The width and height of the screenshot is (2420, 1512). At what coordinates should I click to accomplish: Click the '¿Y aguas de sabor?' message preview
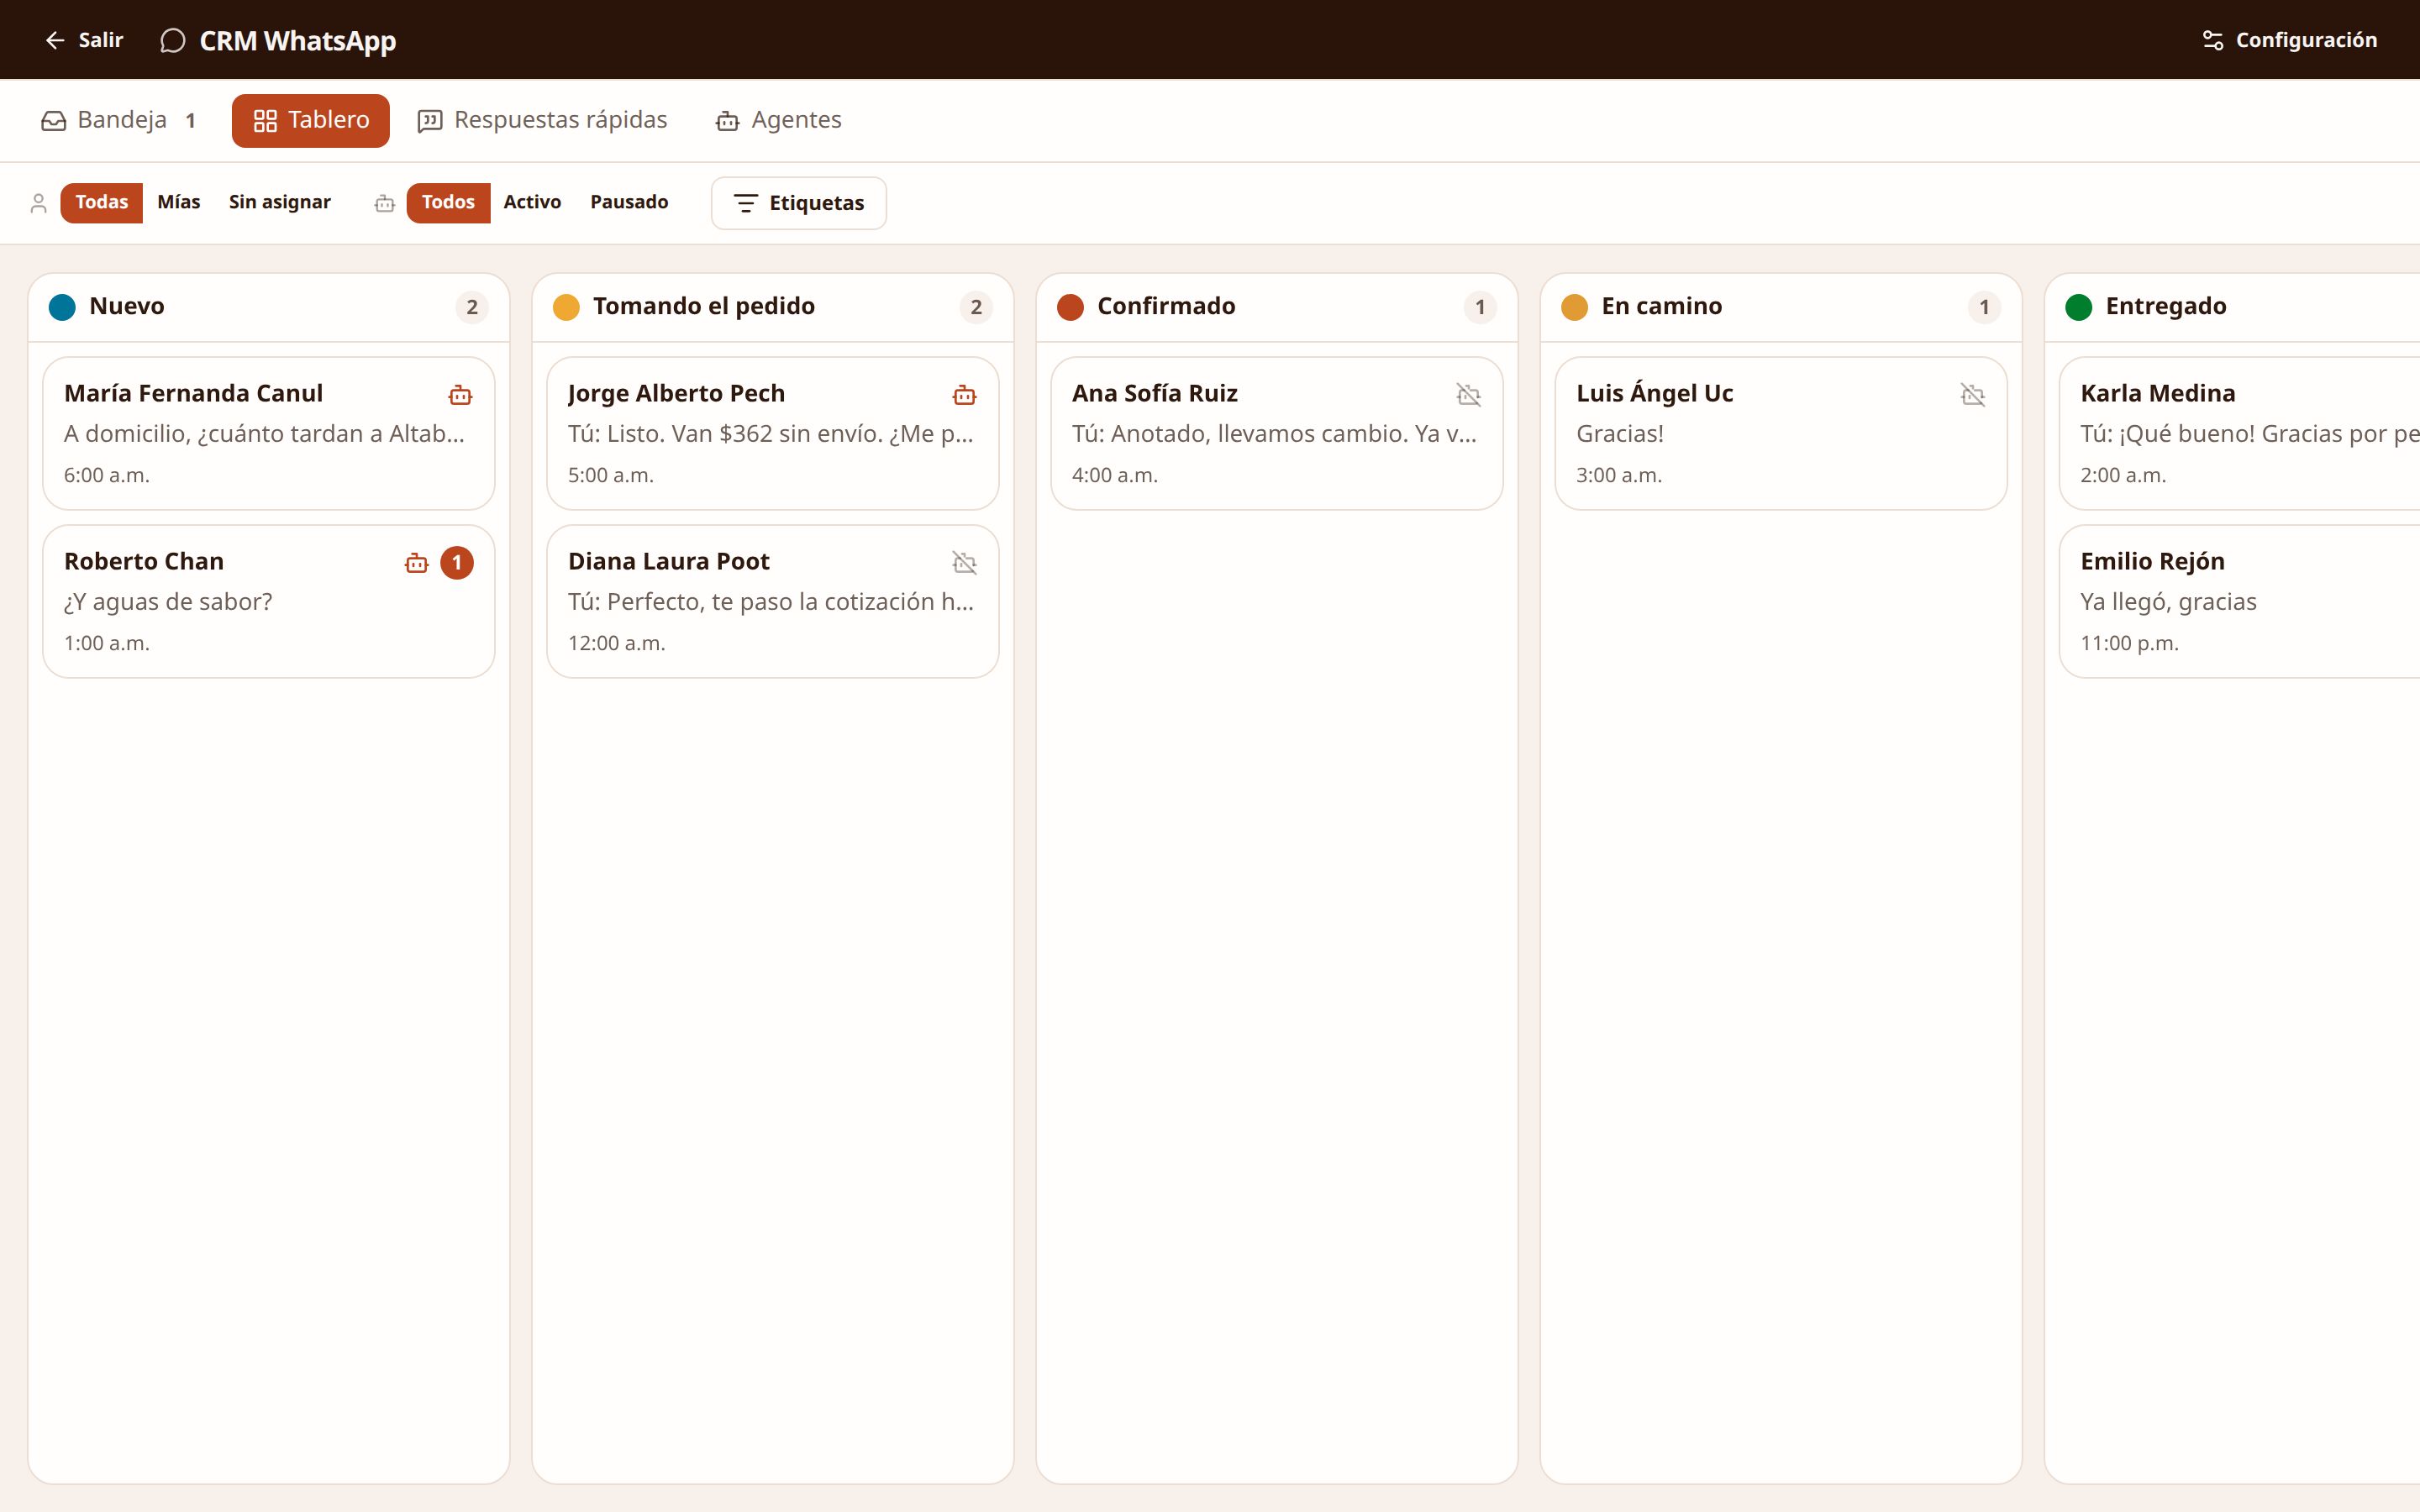[168, 602]
